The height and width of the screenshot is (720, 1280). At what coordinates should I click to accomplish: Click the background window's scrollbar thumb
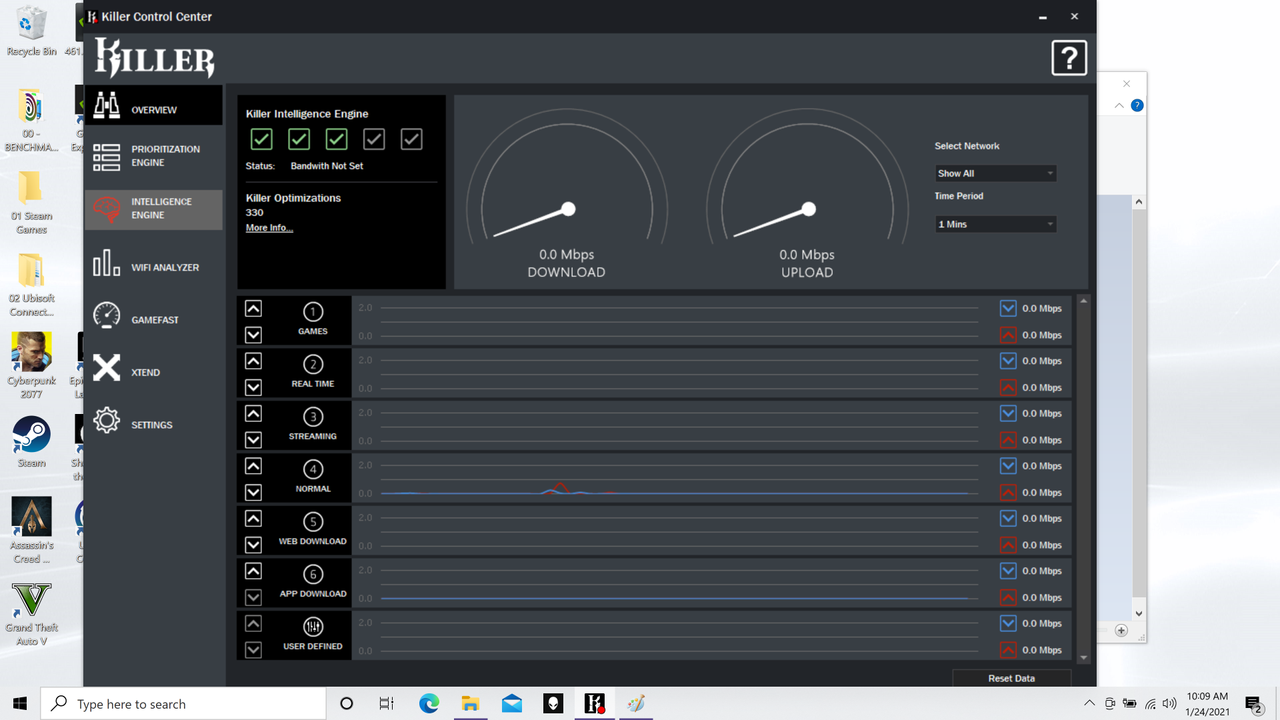tap(1138, 405)
